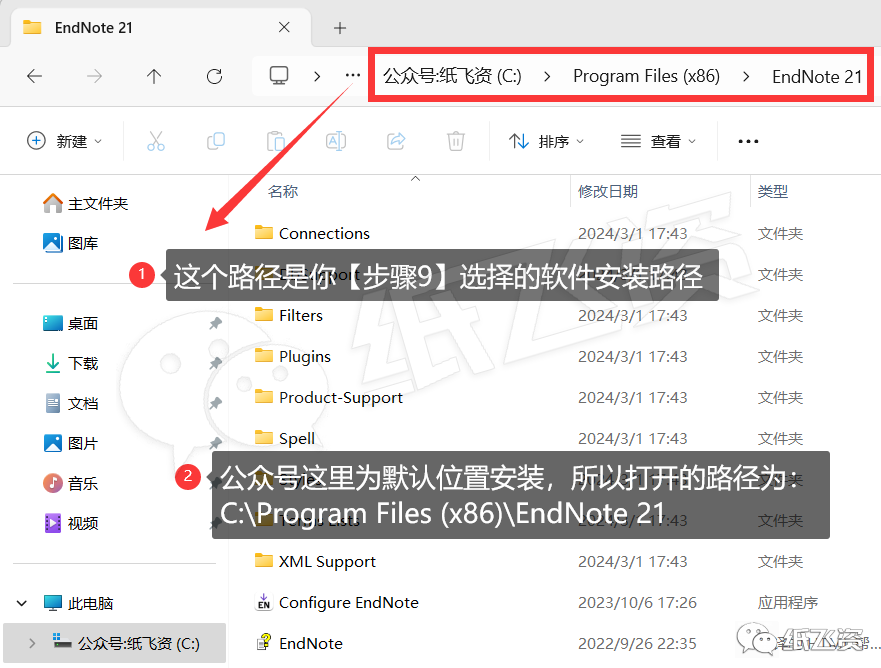This screenshot has width=881, height=668.
Task: Close the EndNote 21 tab
Action: (284, 27)
